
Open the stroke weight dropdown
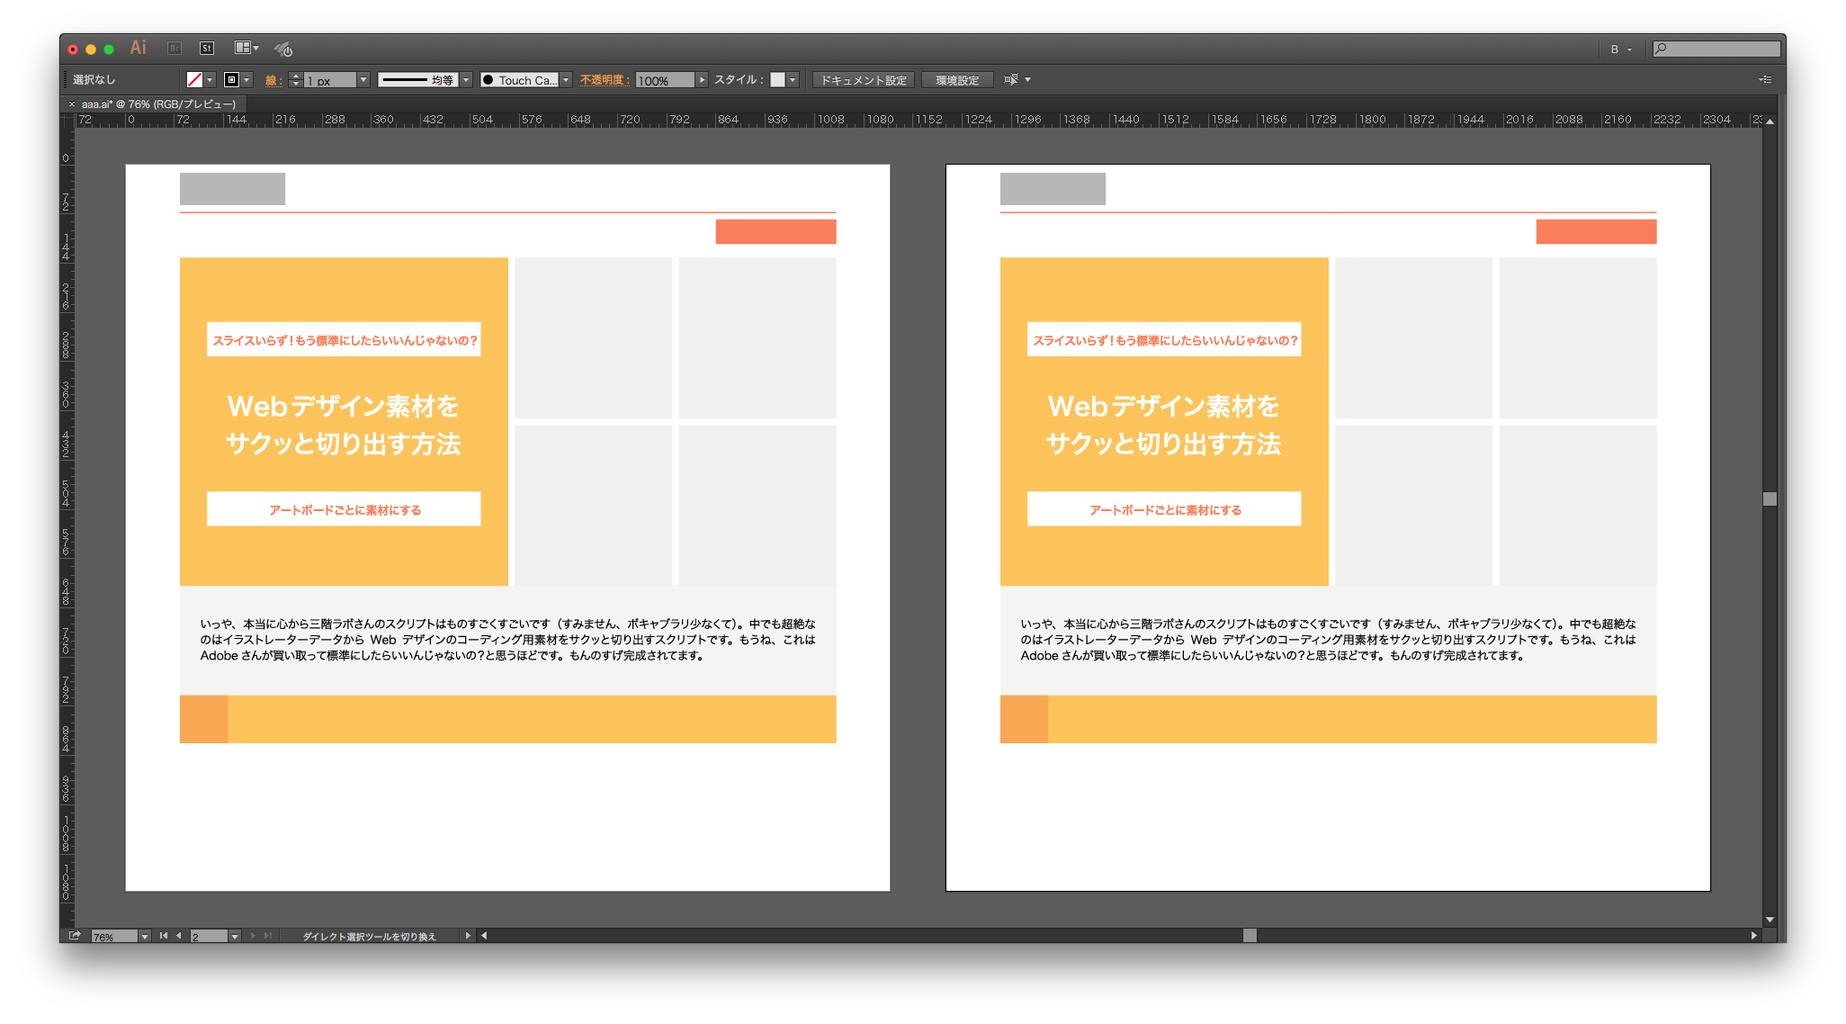point(364,79)
